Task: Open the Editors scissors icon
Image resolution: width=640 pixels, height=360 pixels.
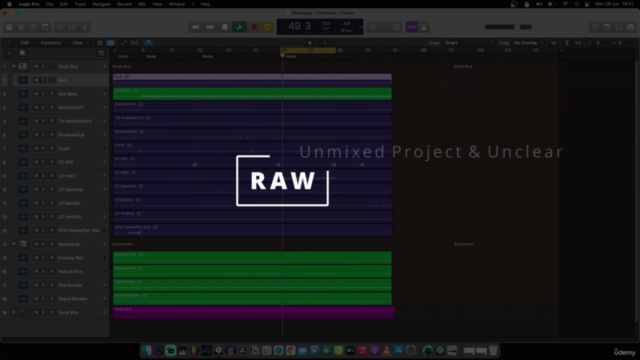Action: [x=84, y=27]
